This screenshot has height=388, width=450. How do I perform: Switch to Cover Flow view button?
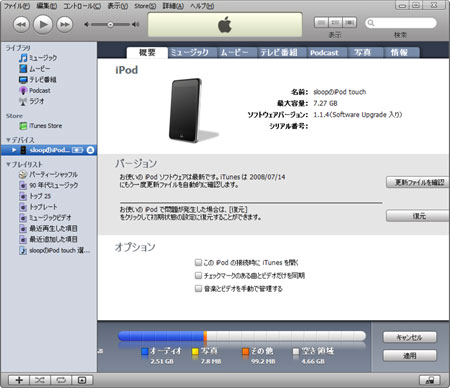pyautogui.click(x=349, y=23)
